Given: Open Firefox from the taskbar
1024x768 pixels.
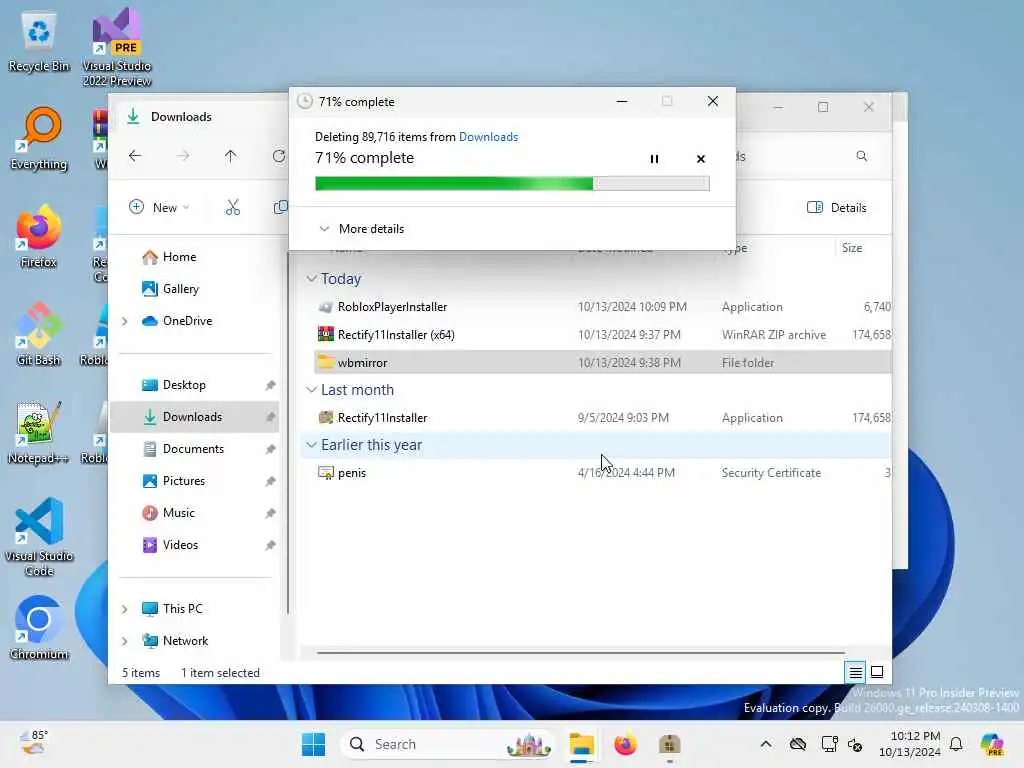Looking at the screenshot, I should [625, 744].
